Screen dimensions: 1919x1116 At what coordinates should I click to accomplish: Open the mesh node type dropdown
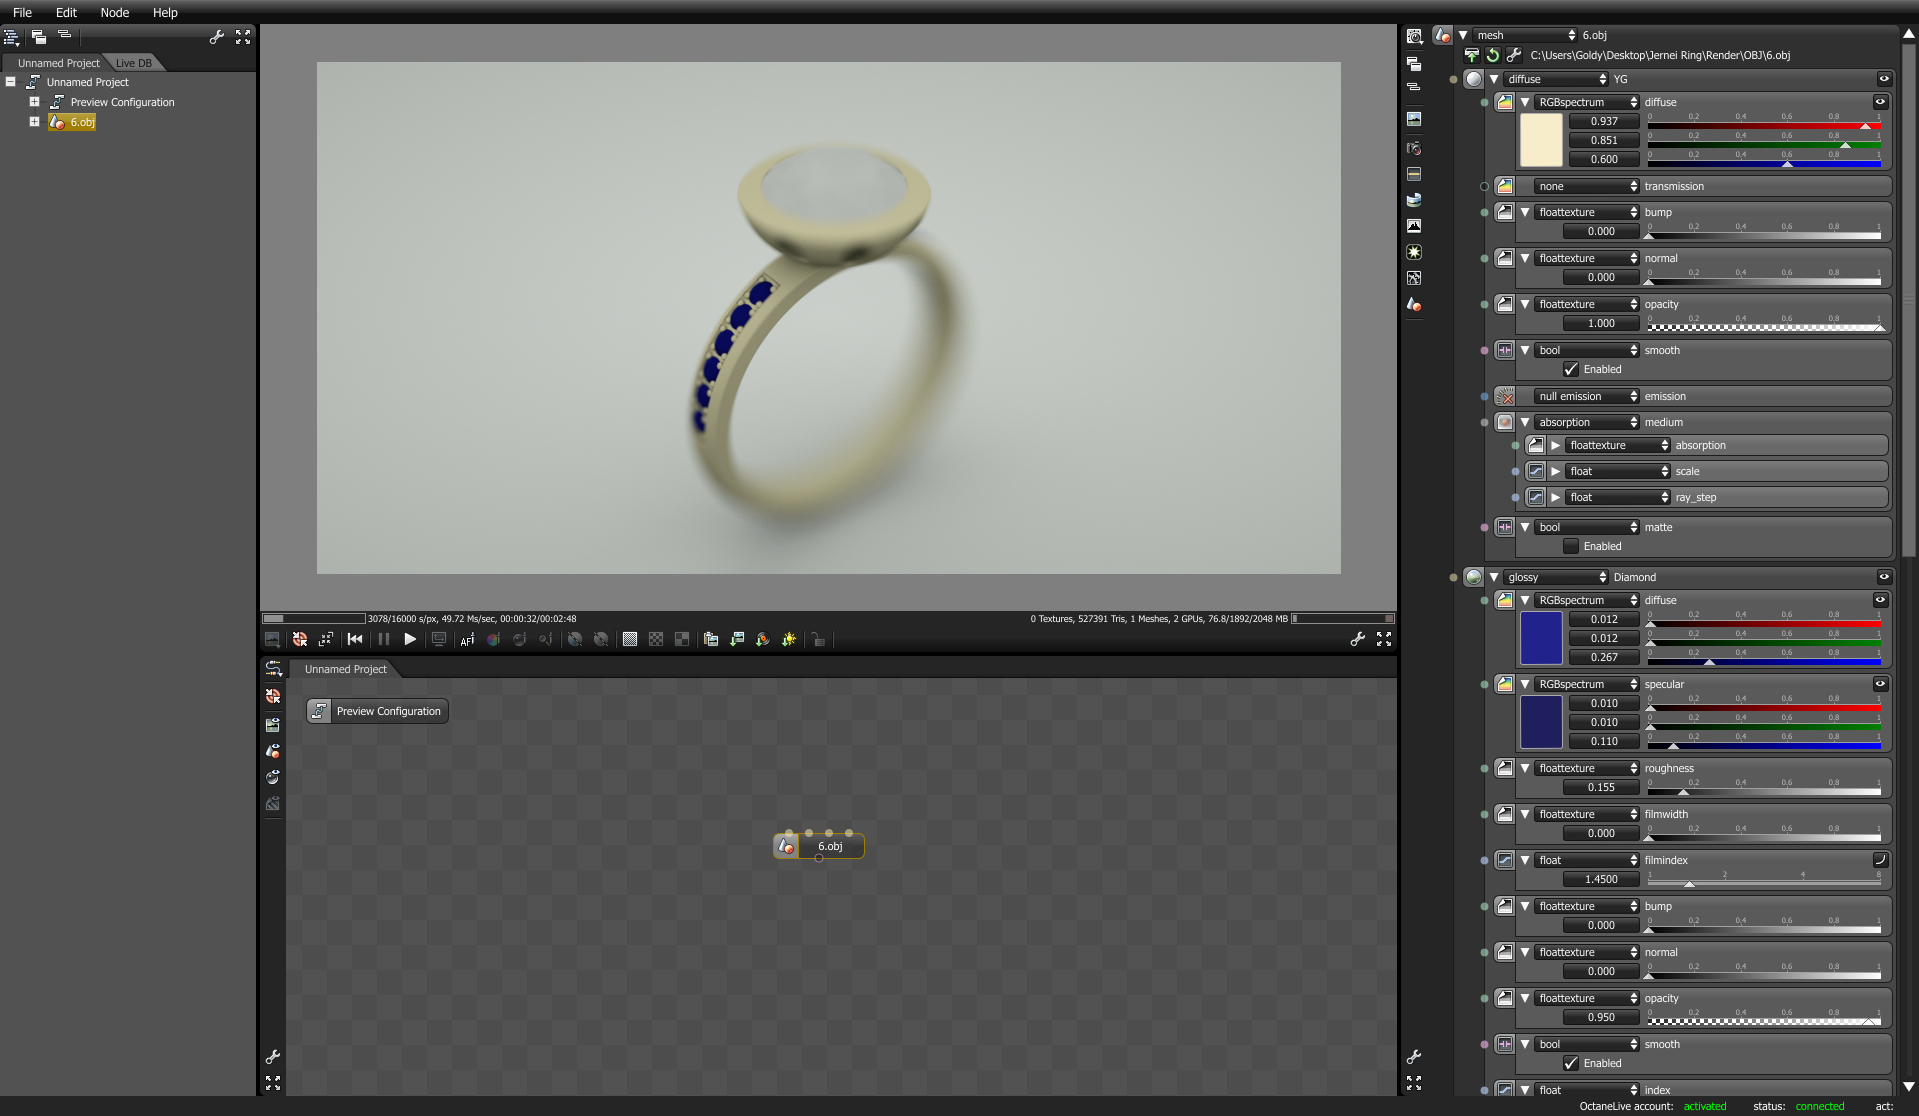click(1525, 35)
